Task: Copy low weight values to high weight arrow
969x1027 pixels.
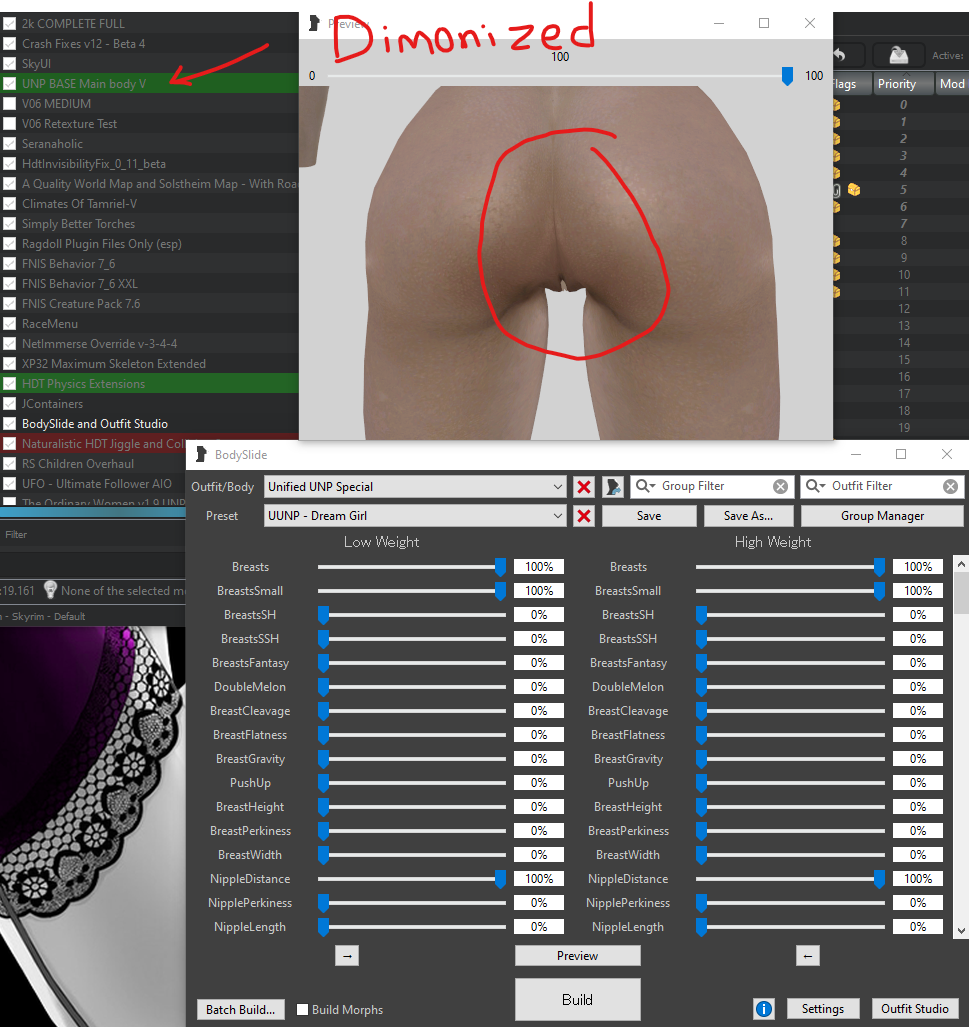Action: click(x=347, y=956)
